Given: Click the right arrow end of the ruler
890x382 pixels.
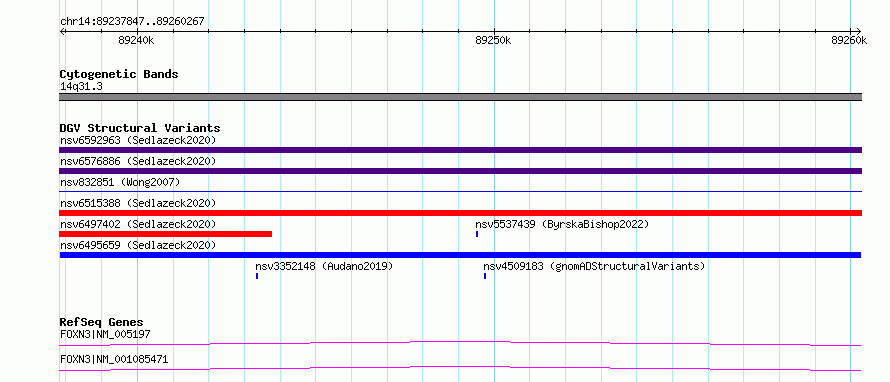Looking at the screenshot, I should (x=858, y=31).
